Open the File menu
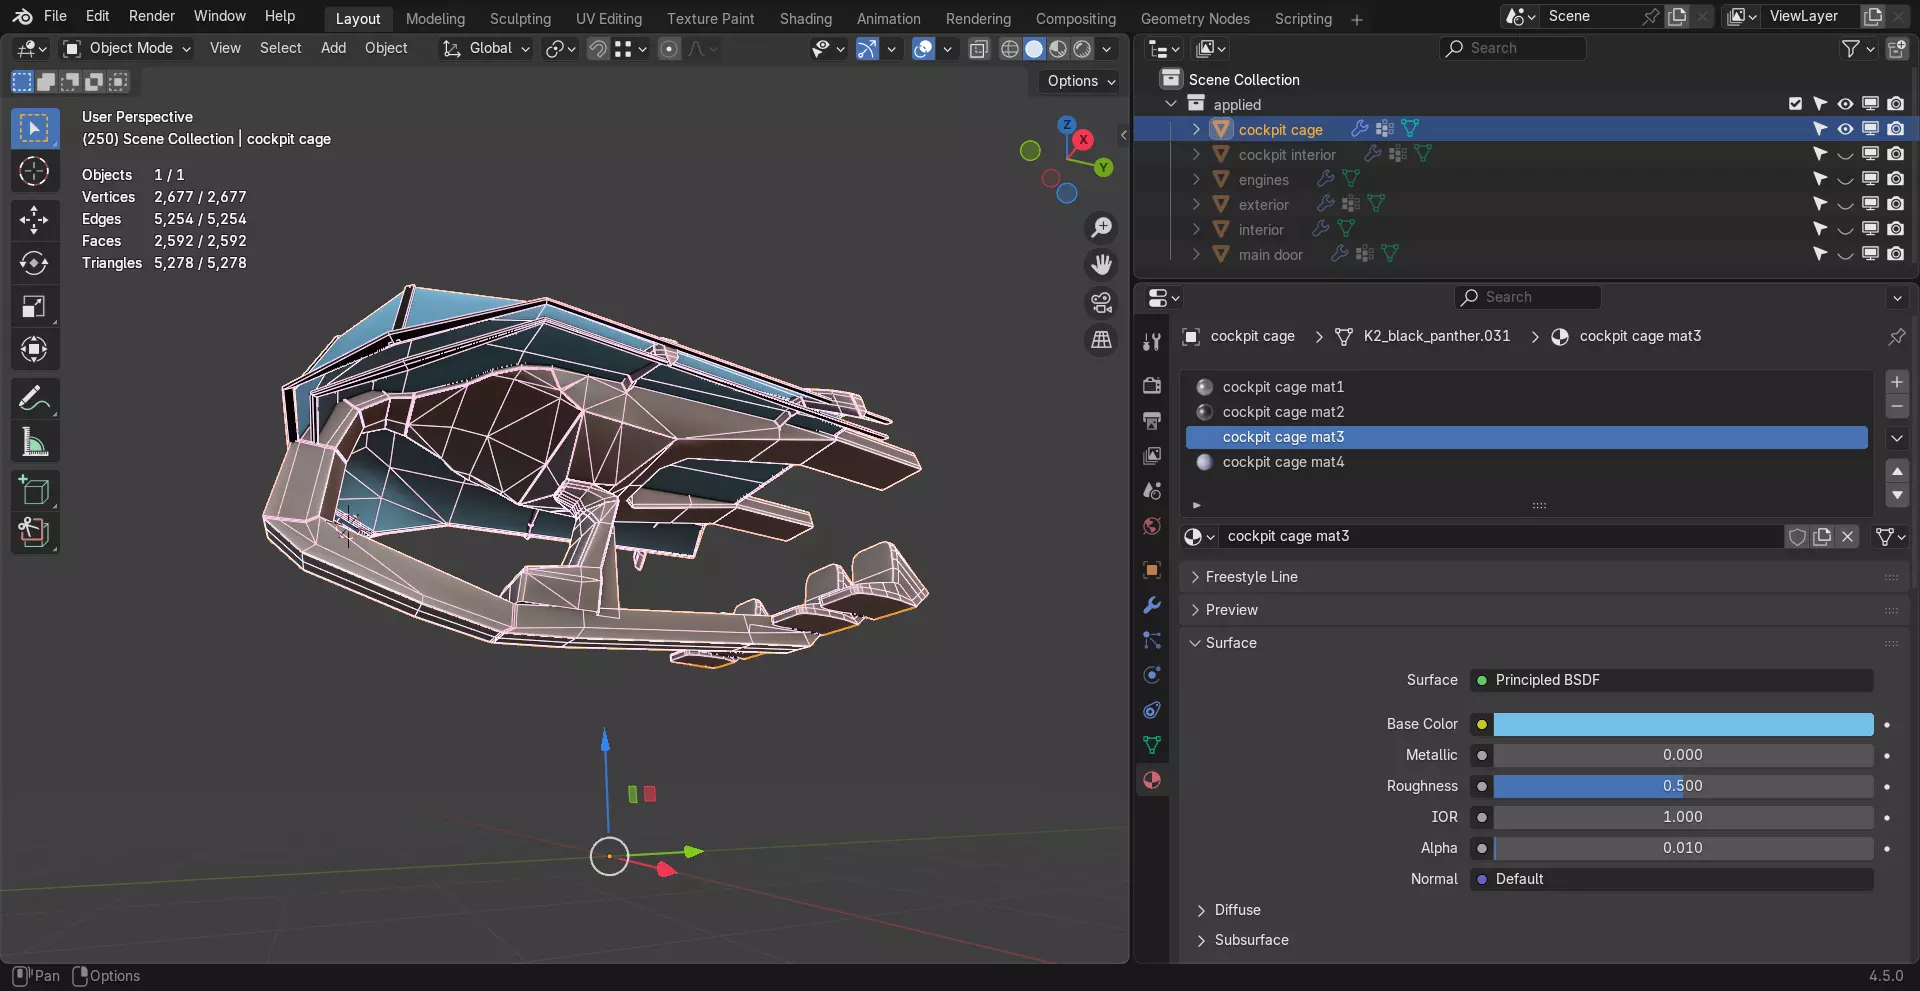This screenshot has width=1920, height=991. pos(55,16)
